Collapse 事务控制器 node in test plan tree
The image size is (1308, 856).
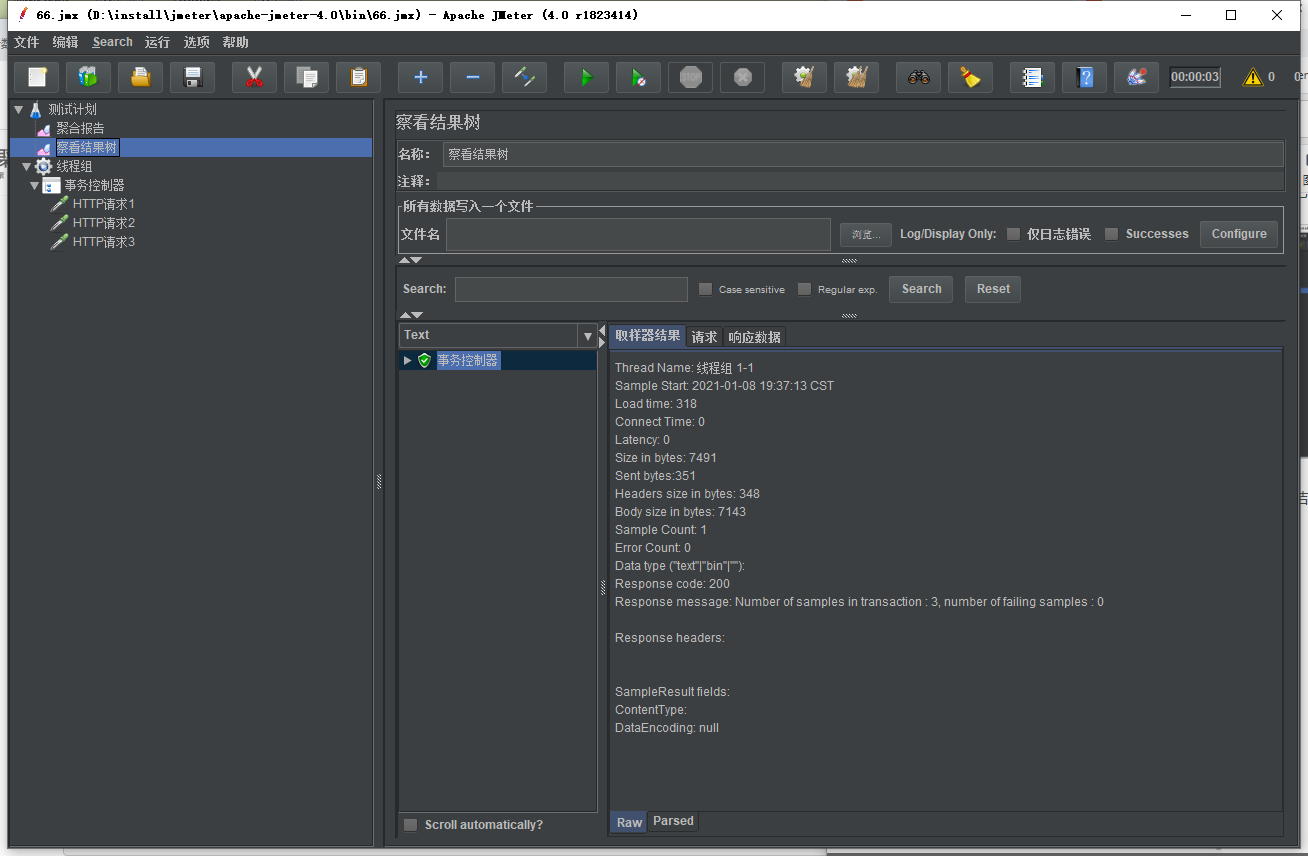click(x=35, y=185)
